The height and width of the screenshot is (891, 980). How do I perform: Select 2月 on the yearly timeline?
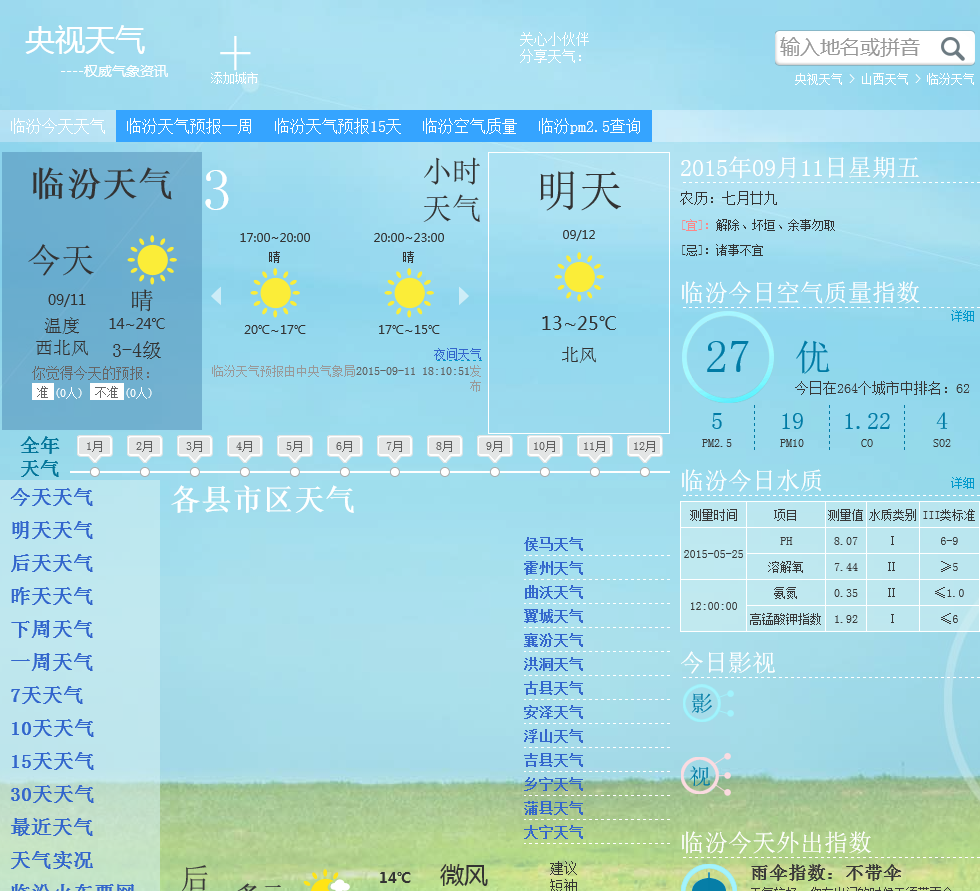(x=144, y=446)
